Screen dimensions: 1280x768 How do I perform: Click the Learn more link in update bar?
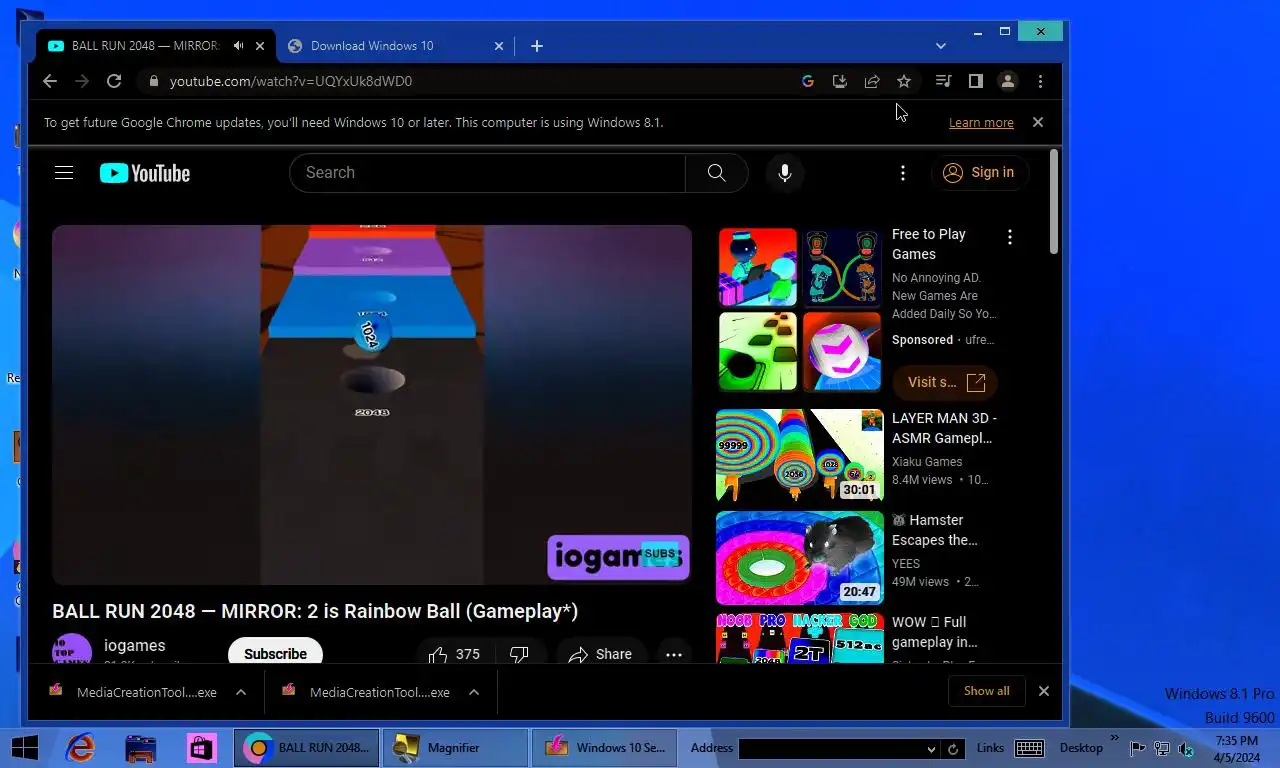pos(981,123)
